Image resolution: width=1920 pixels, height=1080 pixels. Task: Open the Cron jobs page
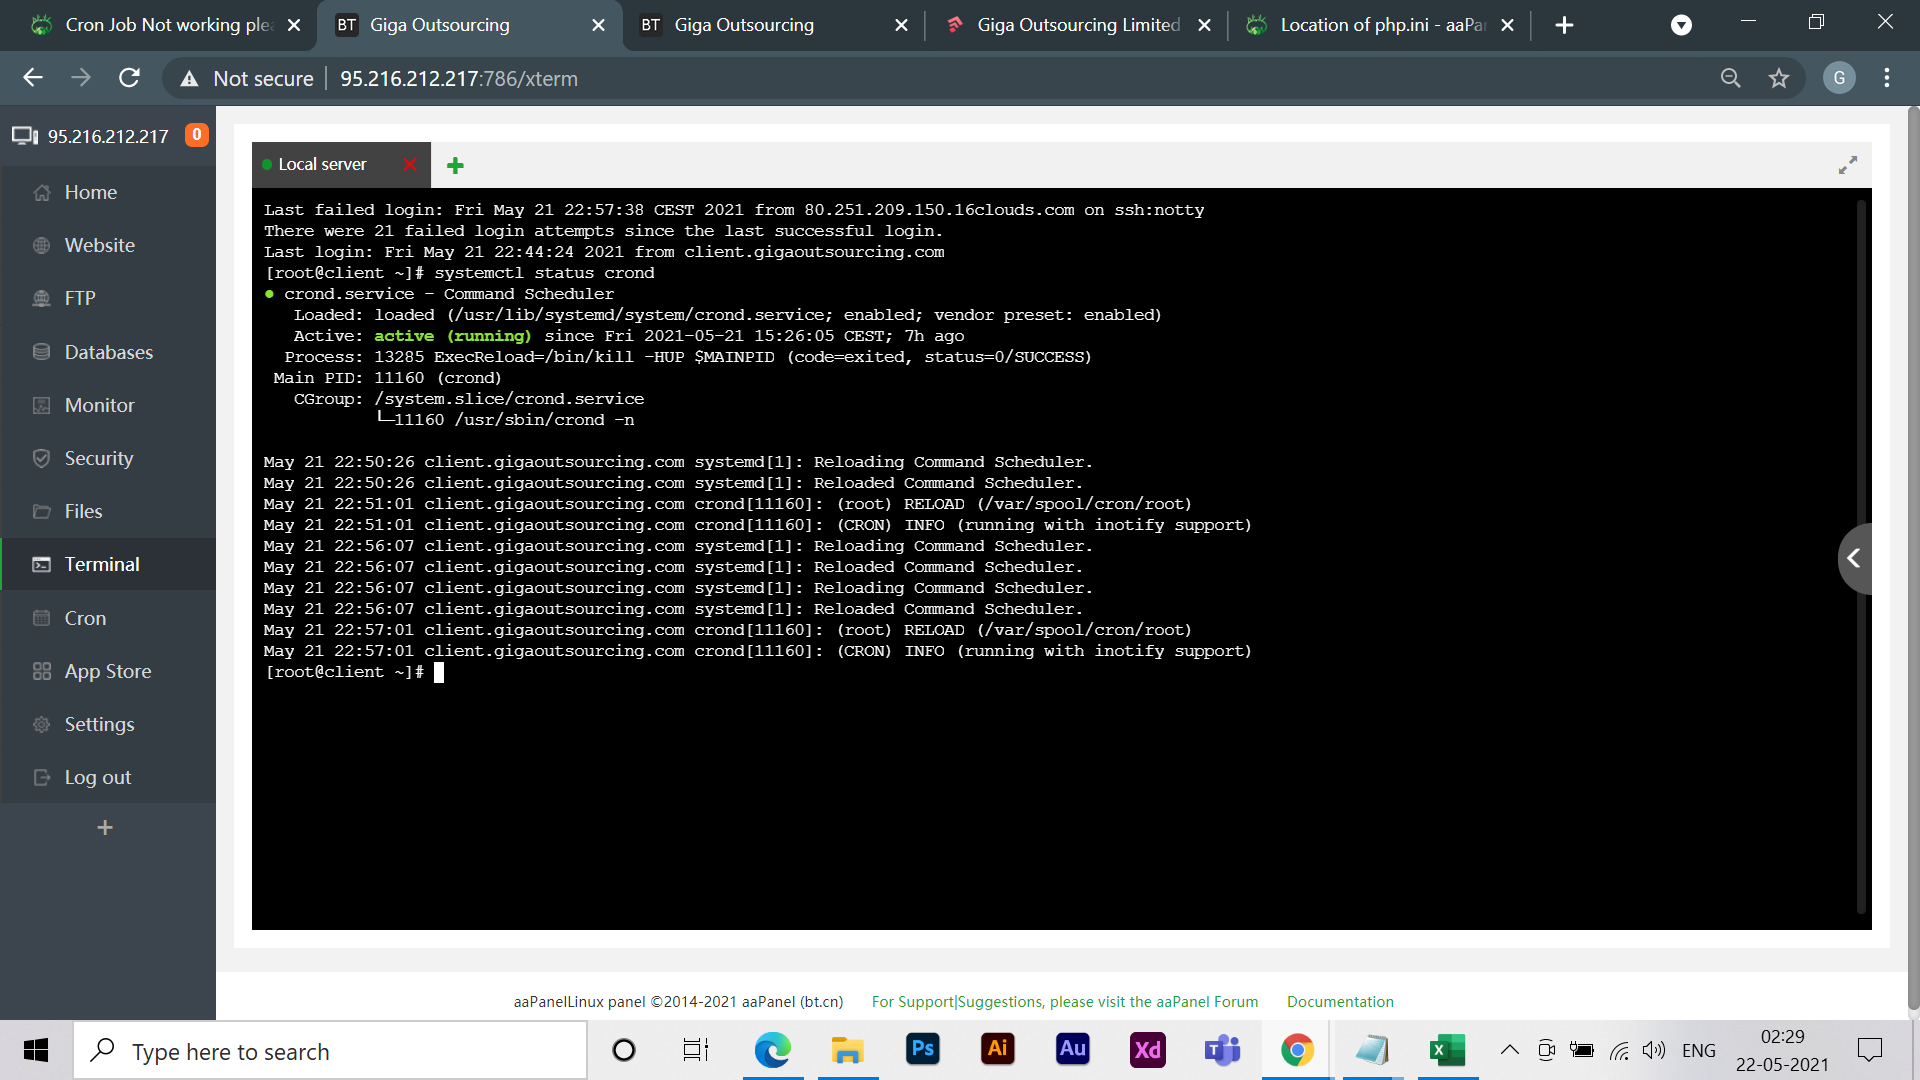coord(85,618)
